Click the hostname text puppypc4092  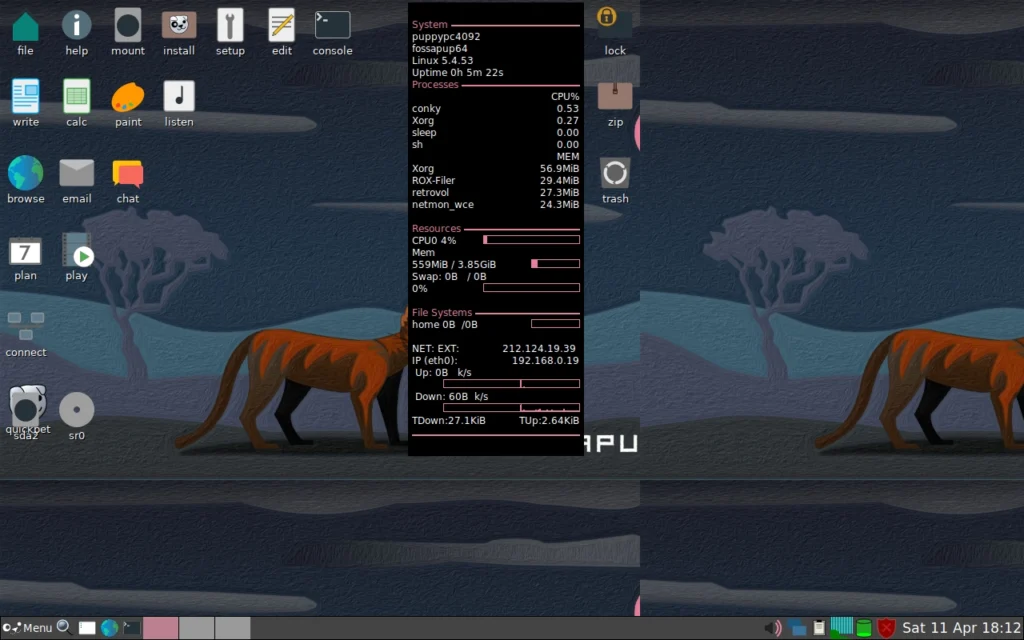coord(446,37)
